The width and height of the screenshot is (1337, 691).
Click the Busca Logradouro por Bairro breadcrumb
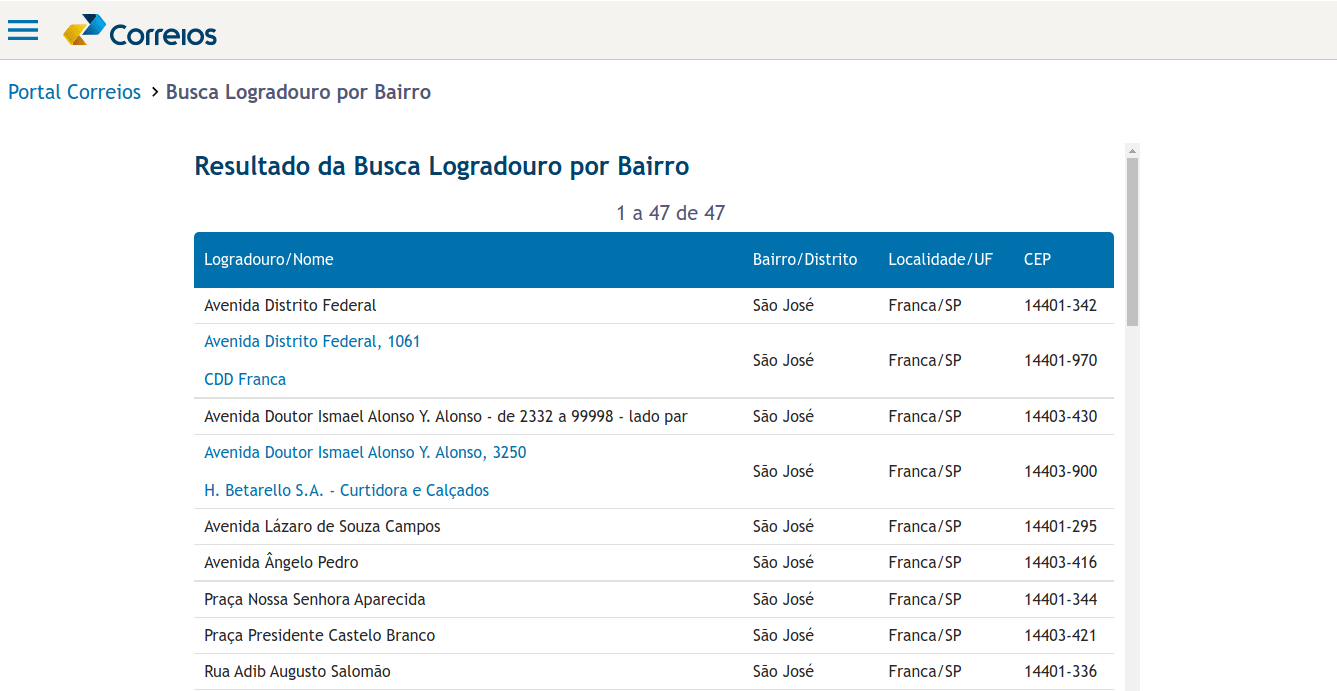(298, 92)
